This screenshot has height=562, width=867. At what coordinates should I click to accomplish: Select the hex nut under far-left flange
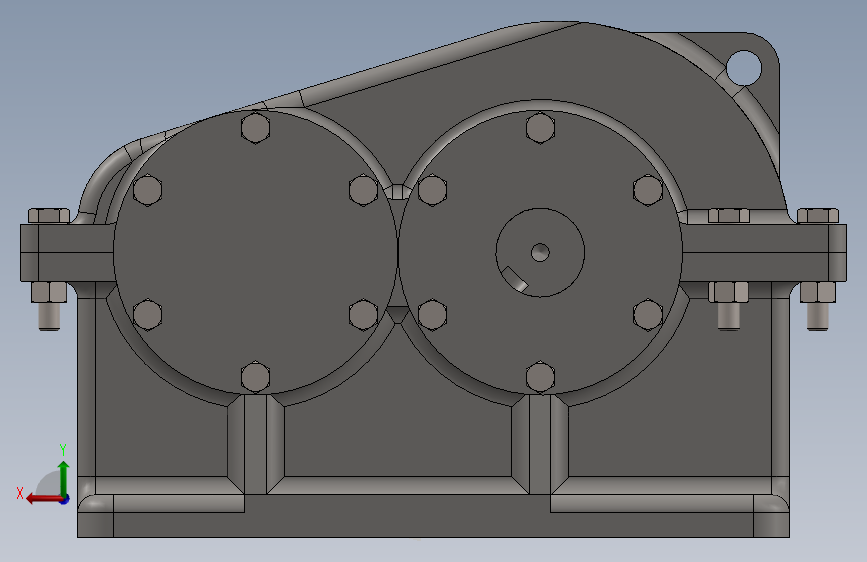click(49, 292)
